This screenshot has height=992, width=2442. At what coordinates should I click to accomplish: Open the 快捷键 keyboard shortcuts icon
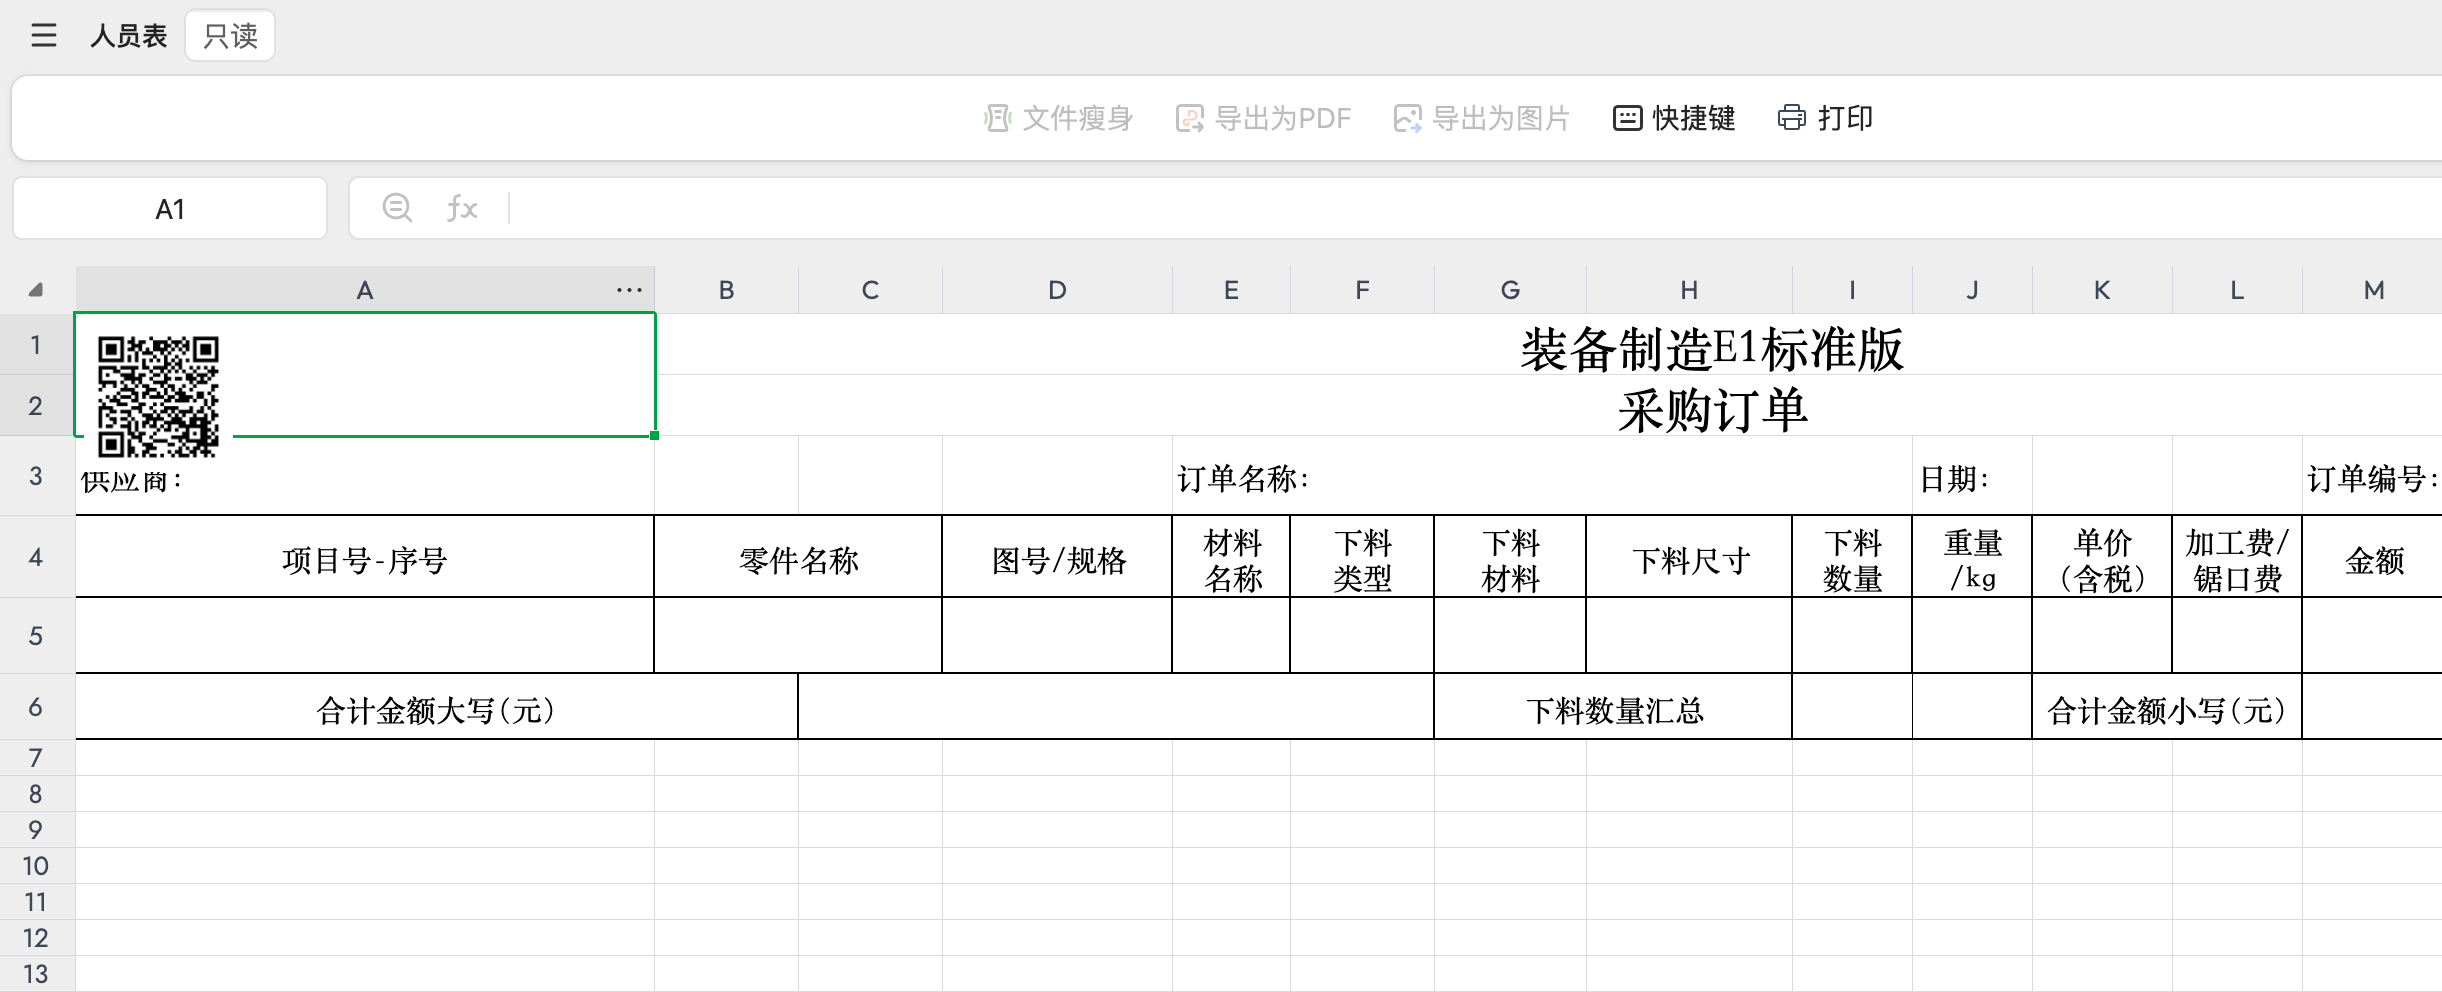coord(1627,118)
